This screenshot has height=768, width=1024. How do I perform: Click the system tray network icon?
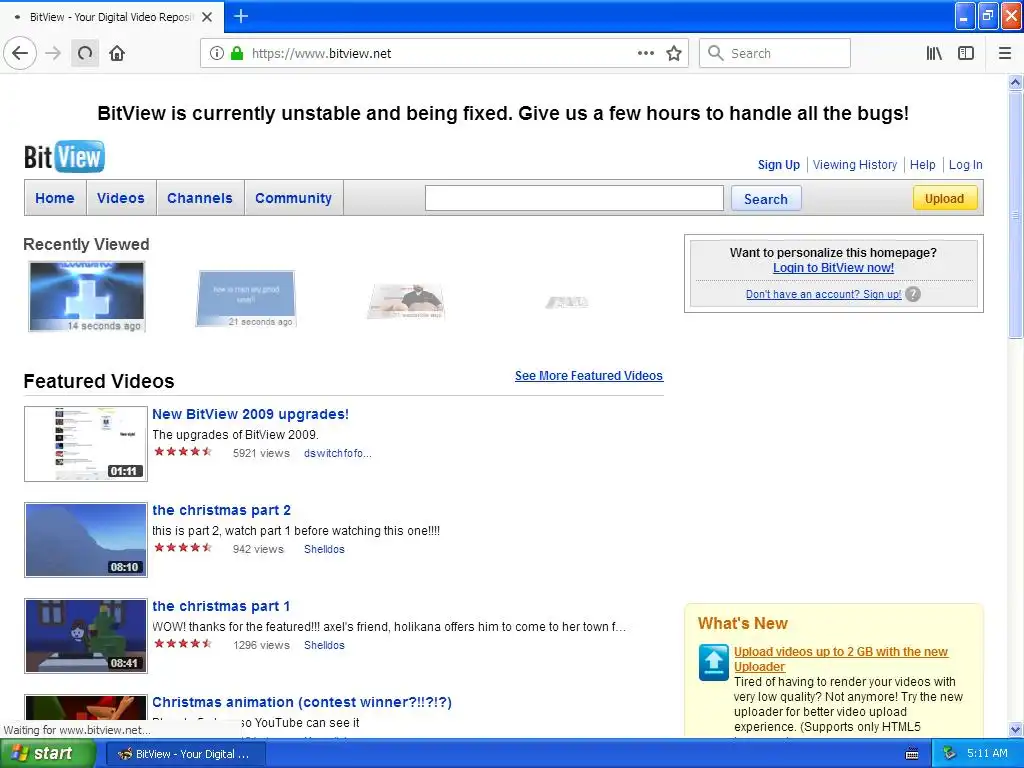click(x=950, y=754)
